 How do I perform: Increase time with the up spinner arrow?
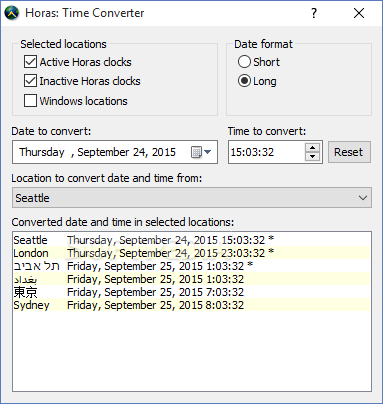pos(312,148)
